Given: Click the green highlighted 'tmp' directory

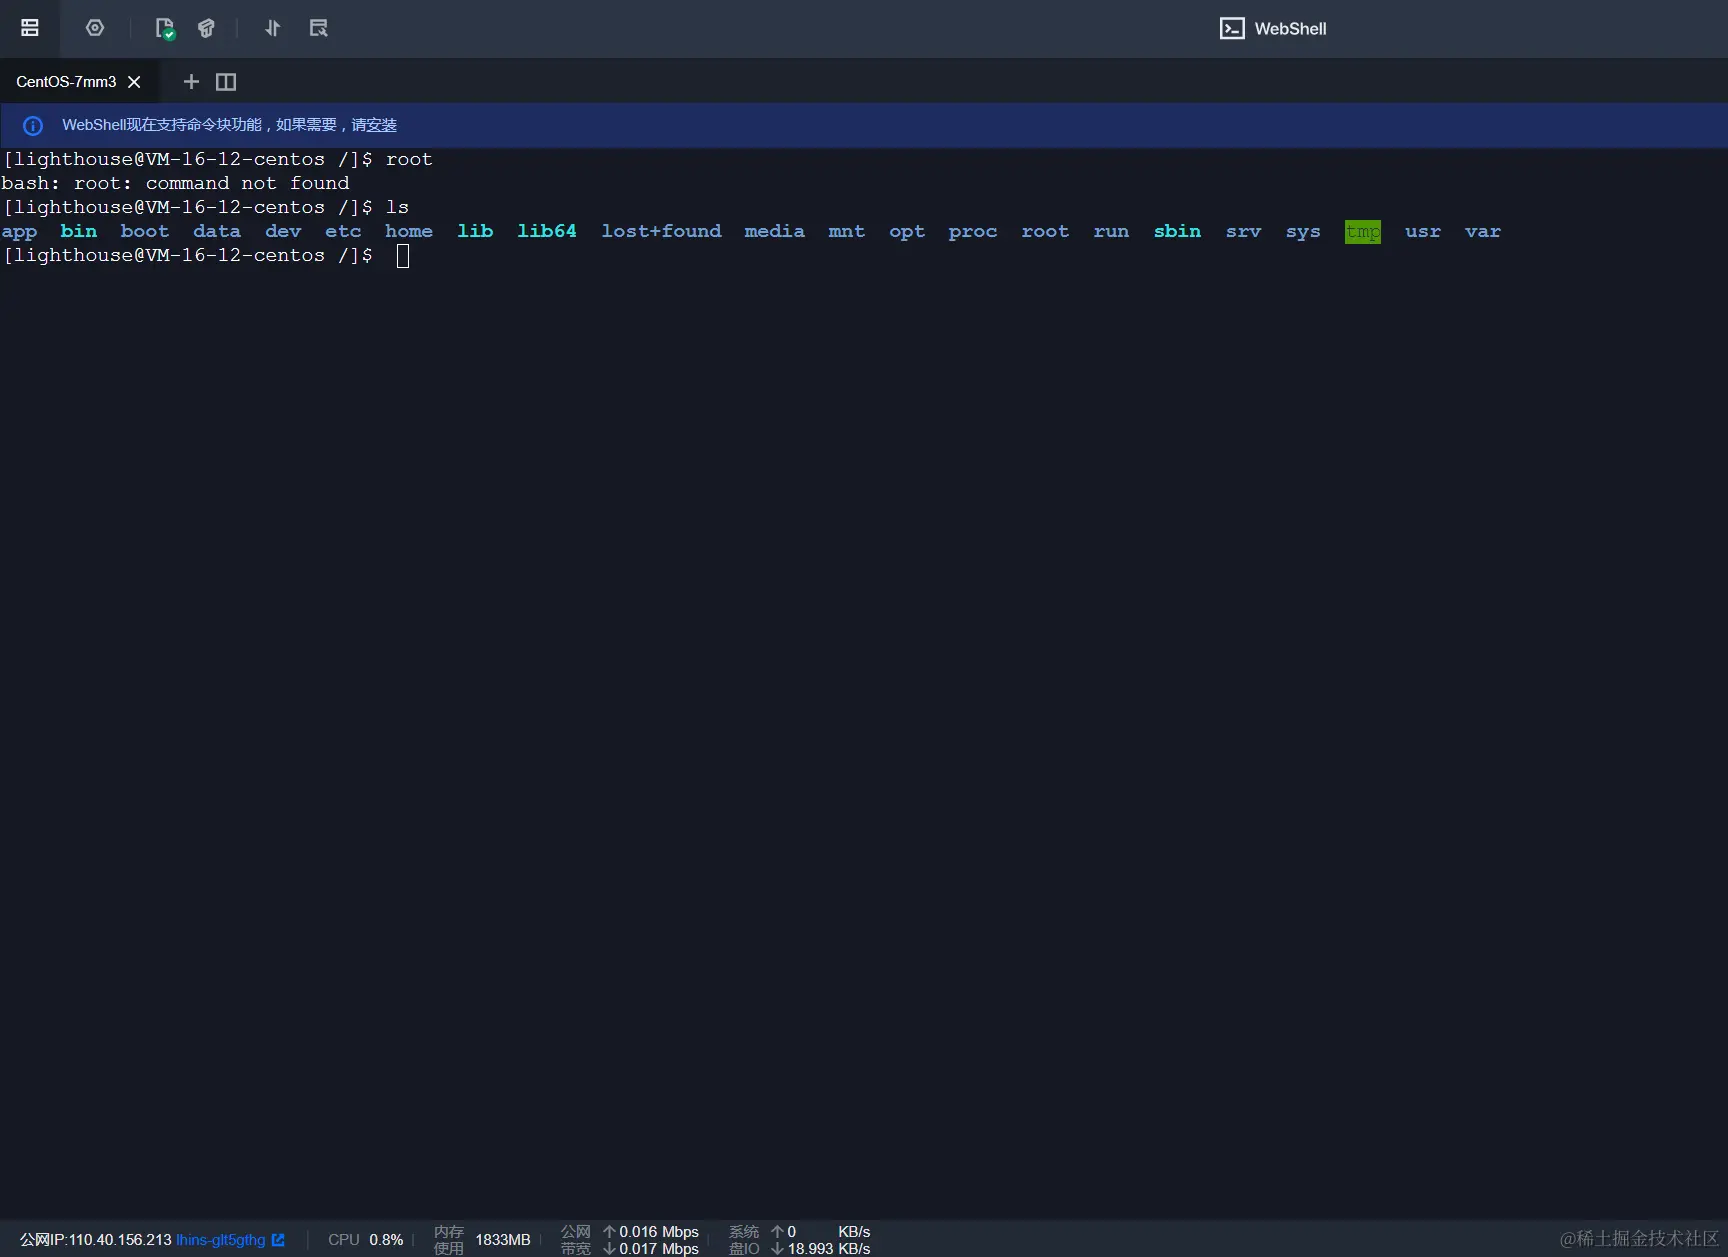Looking at the screenshot, I should click(x=1363, y=232).
